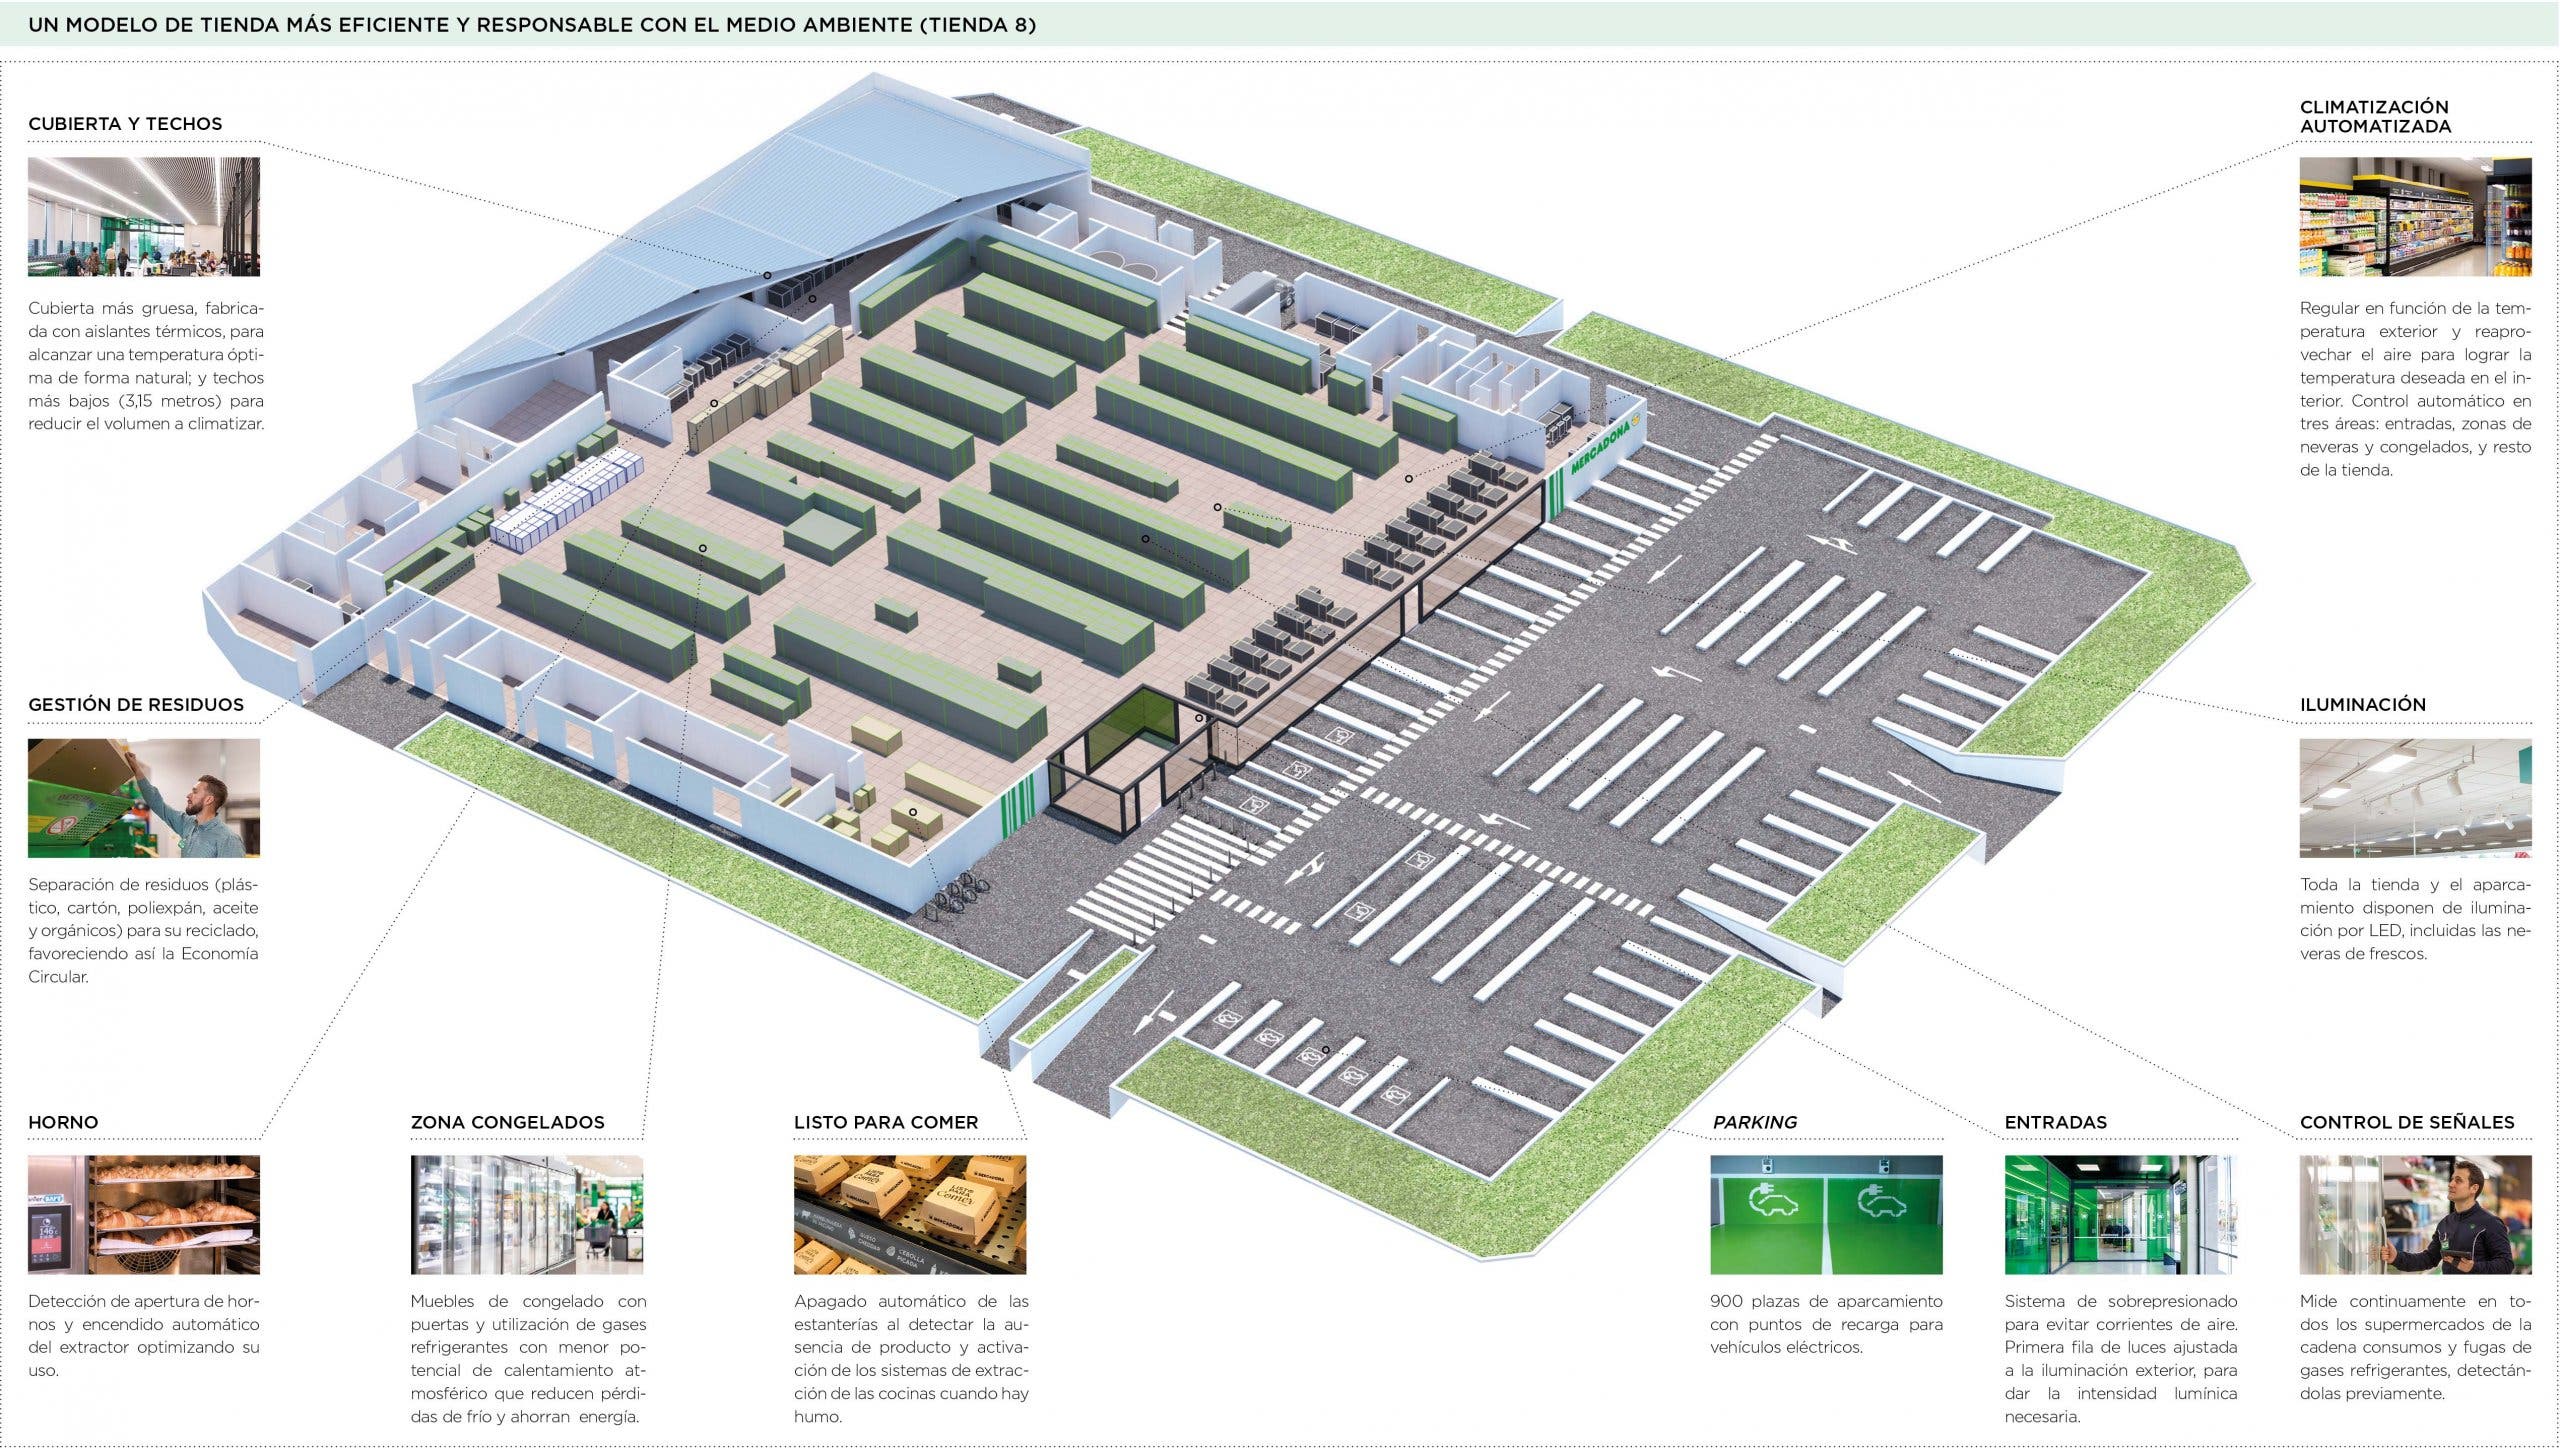This screenshot has height=1448, width=2560.
Task: Click the Horno croissants photo
Action: tap(143, 1214)
